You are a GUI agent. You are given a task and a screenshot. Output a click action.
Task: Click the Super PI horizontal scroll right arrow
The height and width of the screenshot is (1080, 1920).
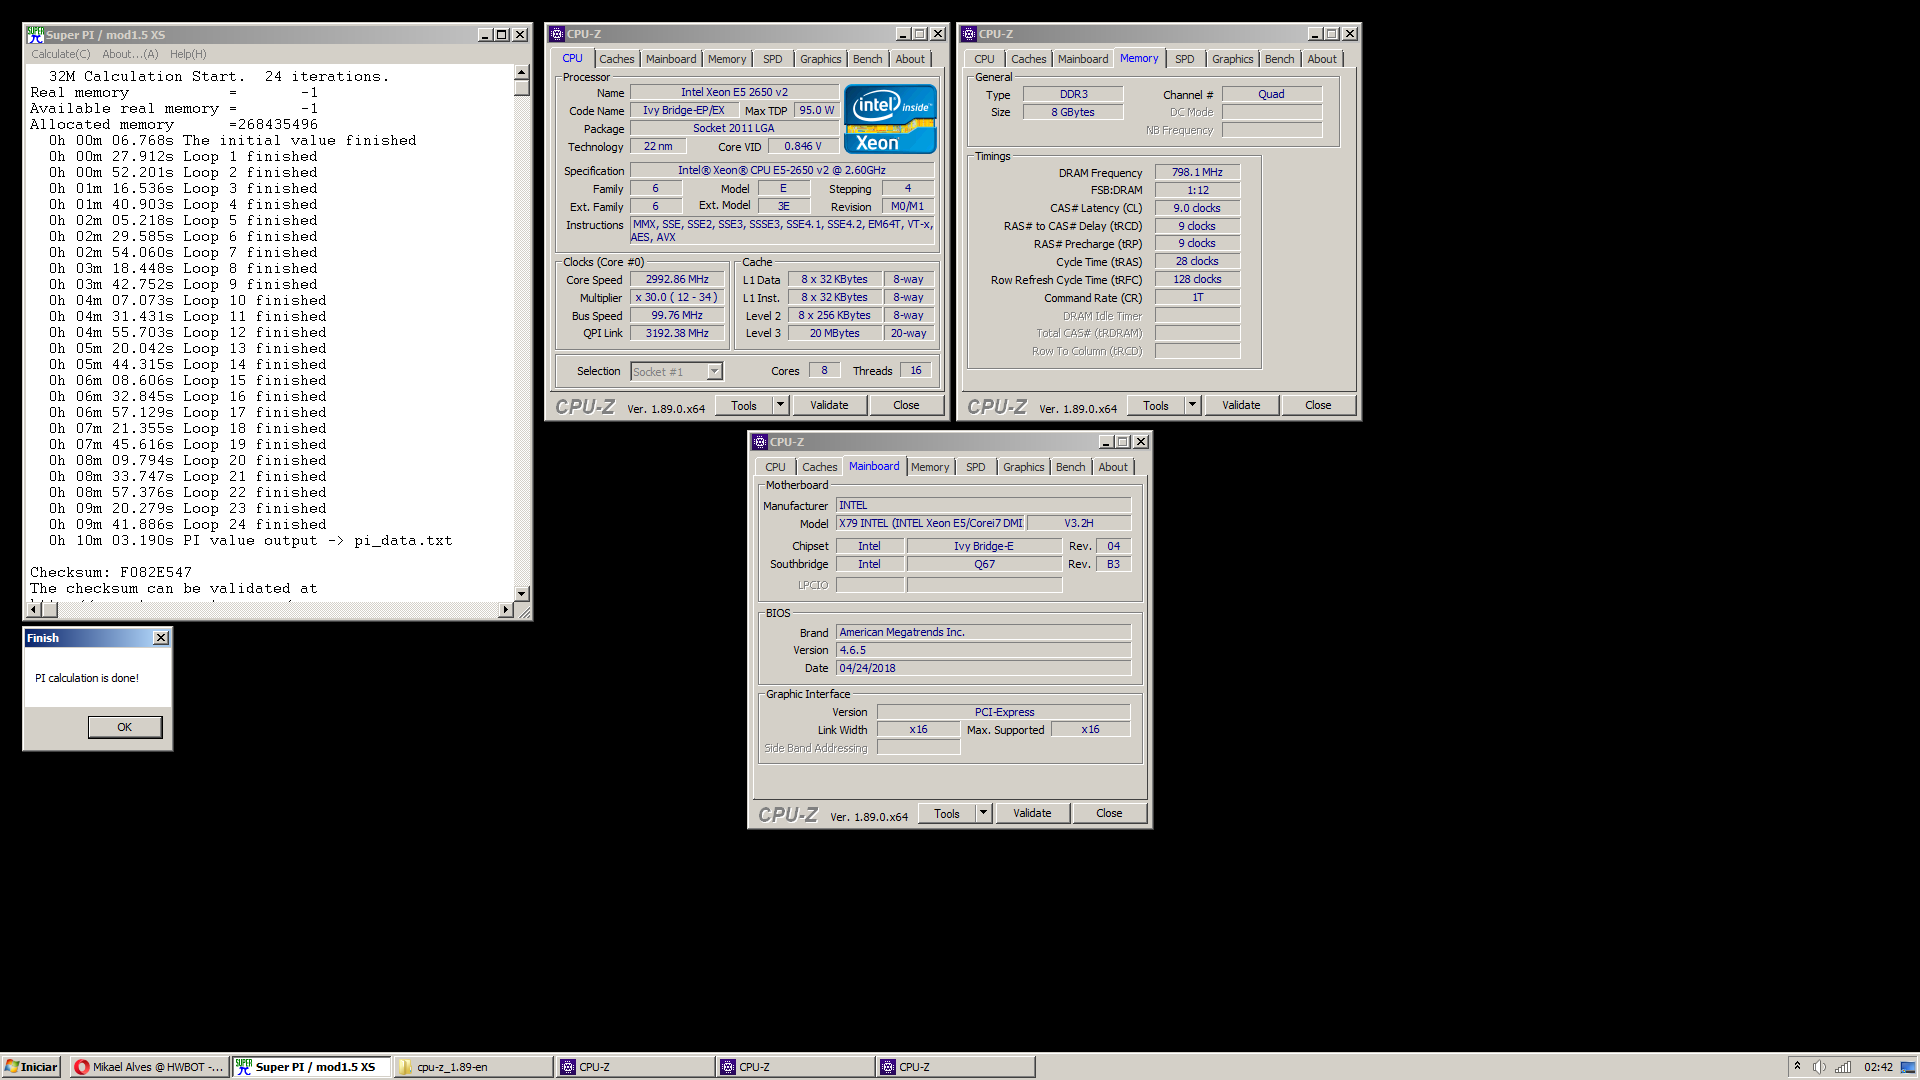(506, 610)
